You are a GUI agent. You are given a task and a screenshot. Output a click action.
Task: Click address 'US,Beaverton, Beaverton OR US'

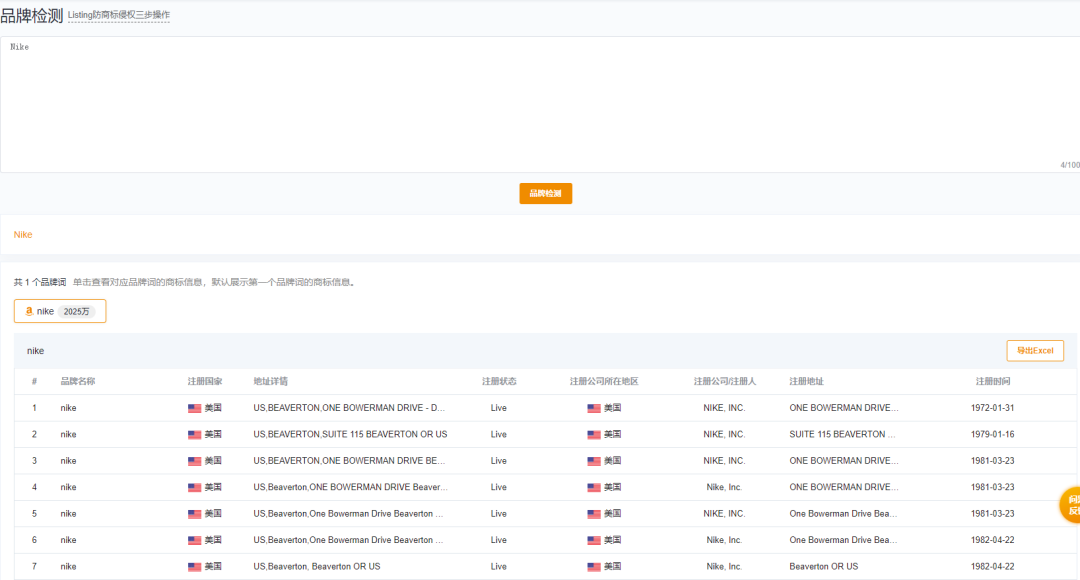coord(316,566)
